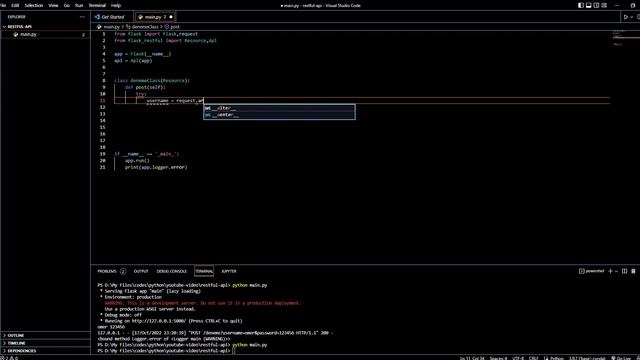
Task: Expand the Outline section
Action: click(45, 335)
